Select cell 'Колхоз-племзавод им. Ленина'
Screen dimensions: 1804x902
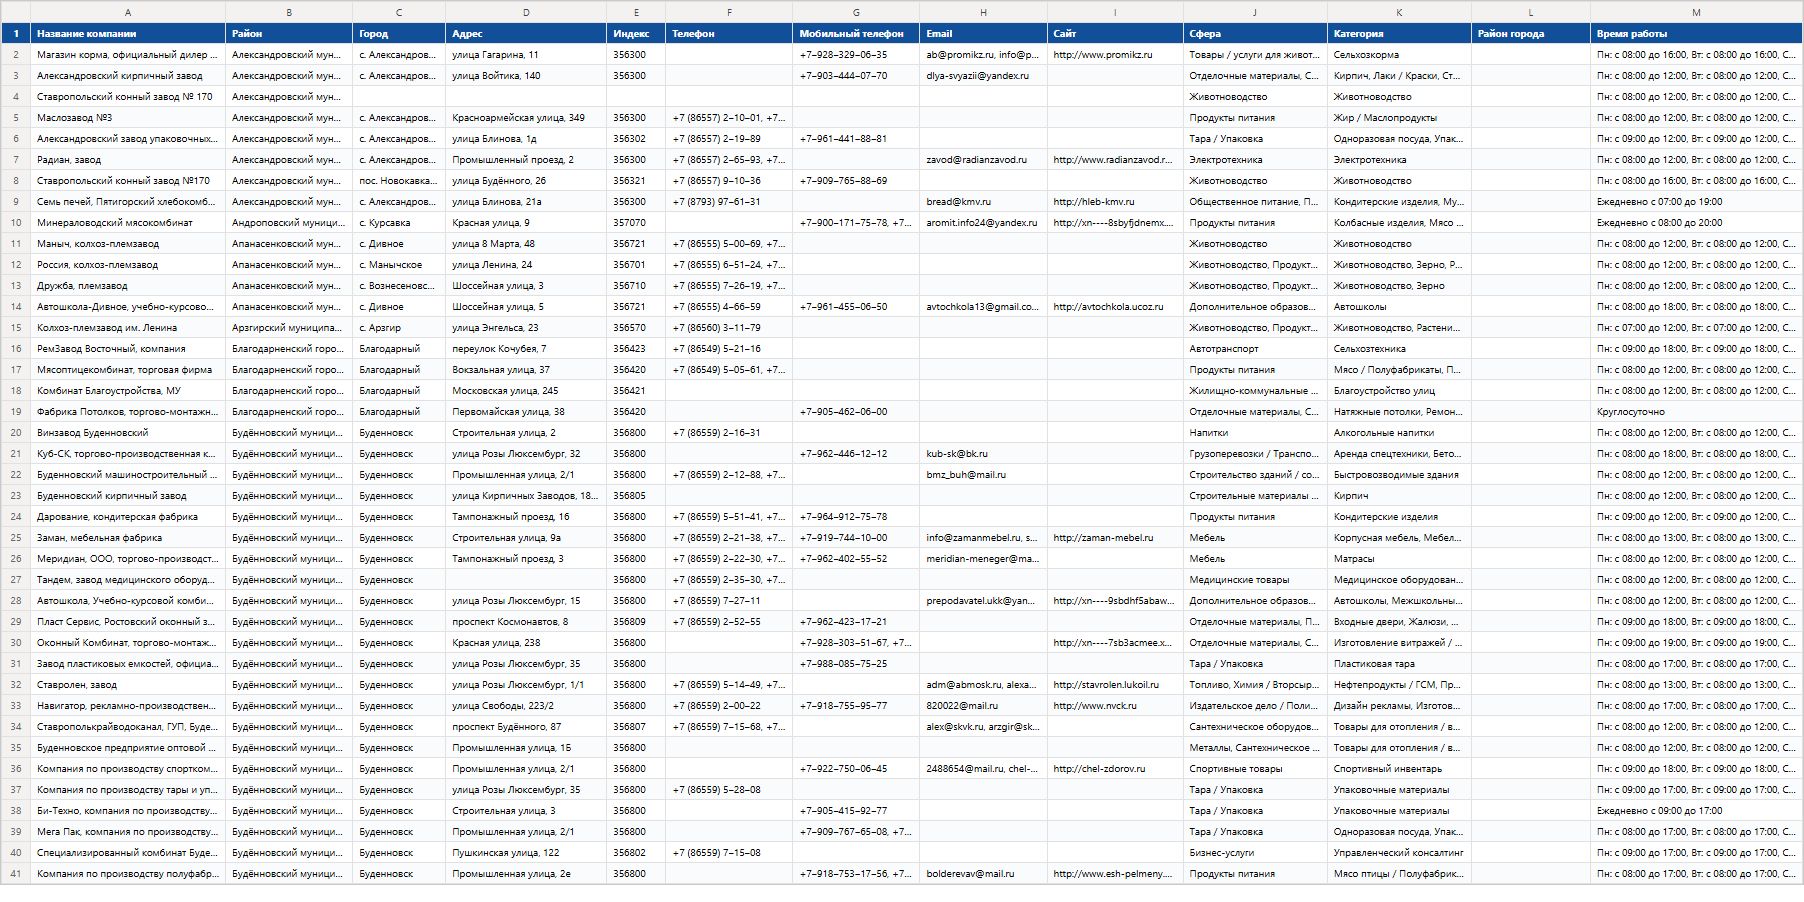[128, 328]
